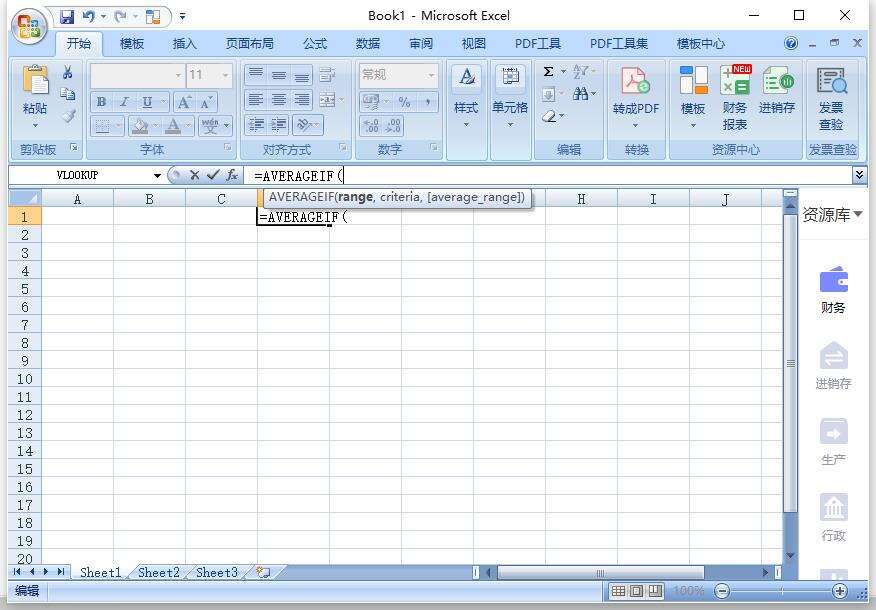Switch to Page Layout view

point(636,590)
